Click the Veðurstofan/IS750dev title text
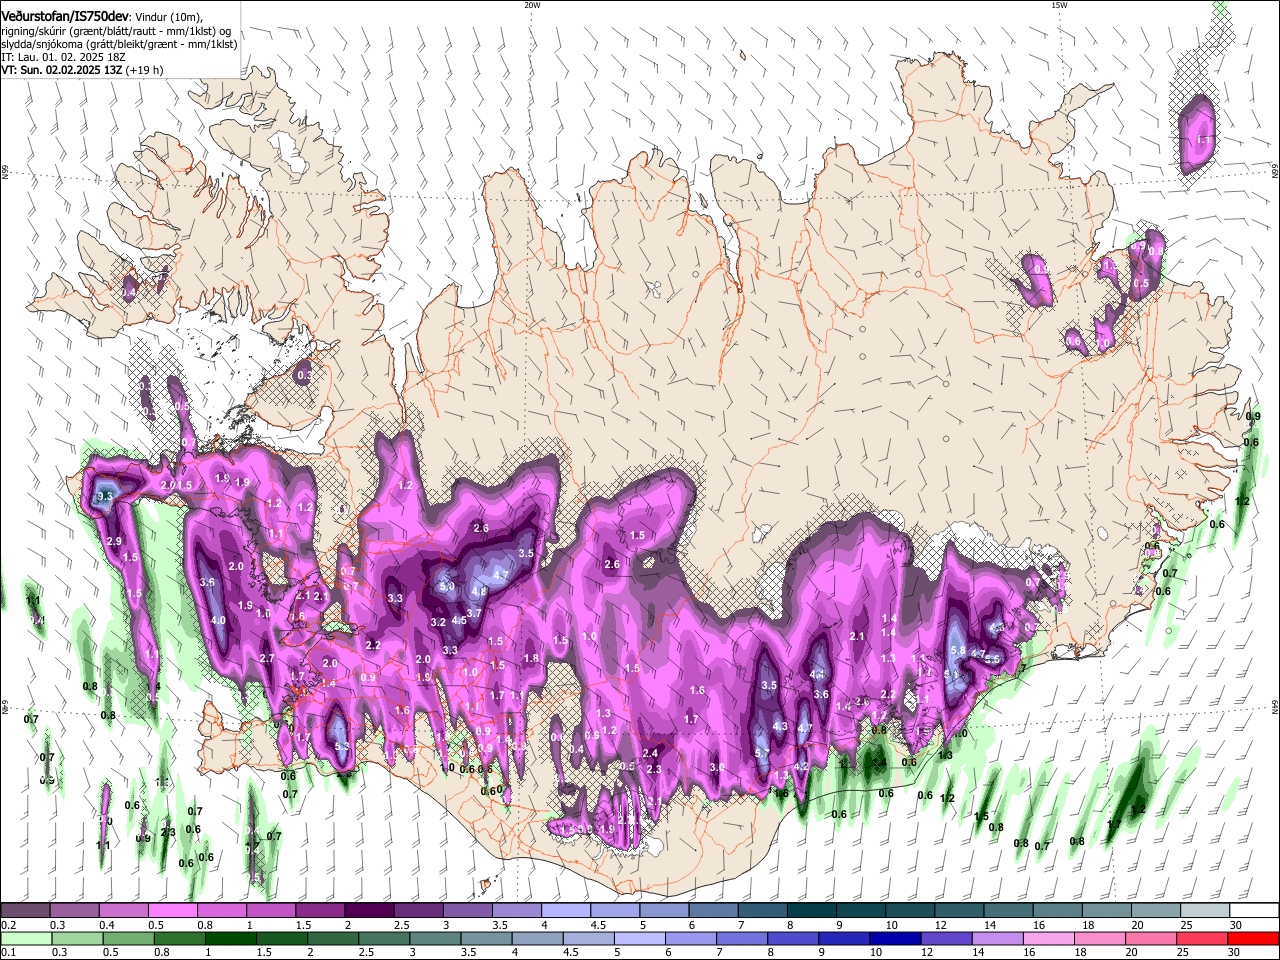This screenshot has width=1280, height=960. (x=64, y=17)
